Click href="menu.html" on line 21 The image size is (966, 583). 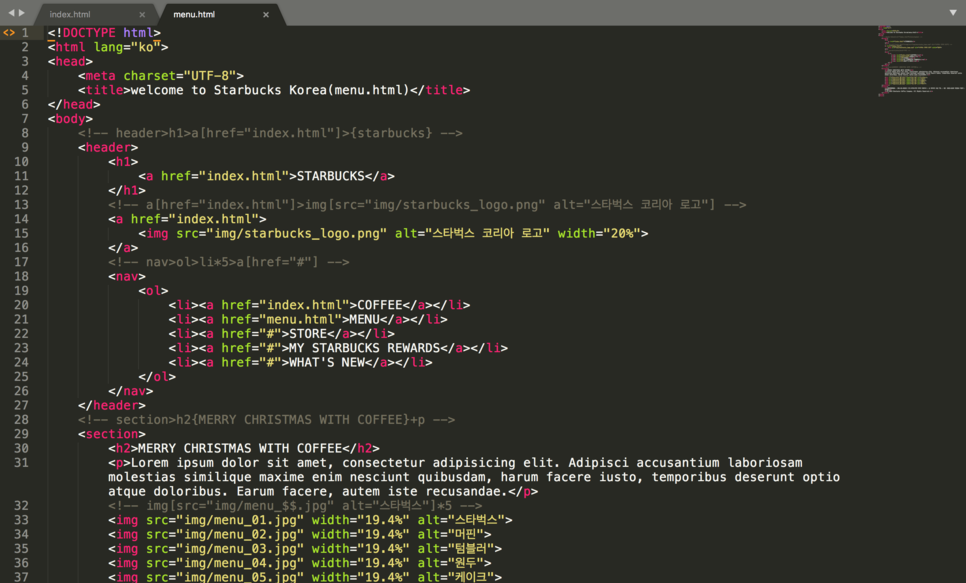tap(282, 319)
